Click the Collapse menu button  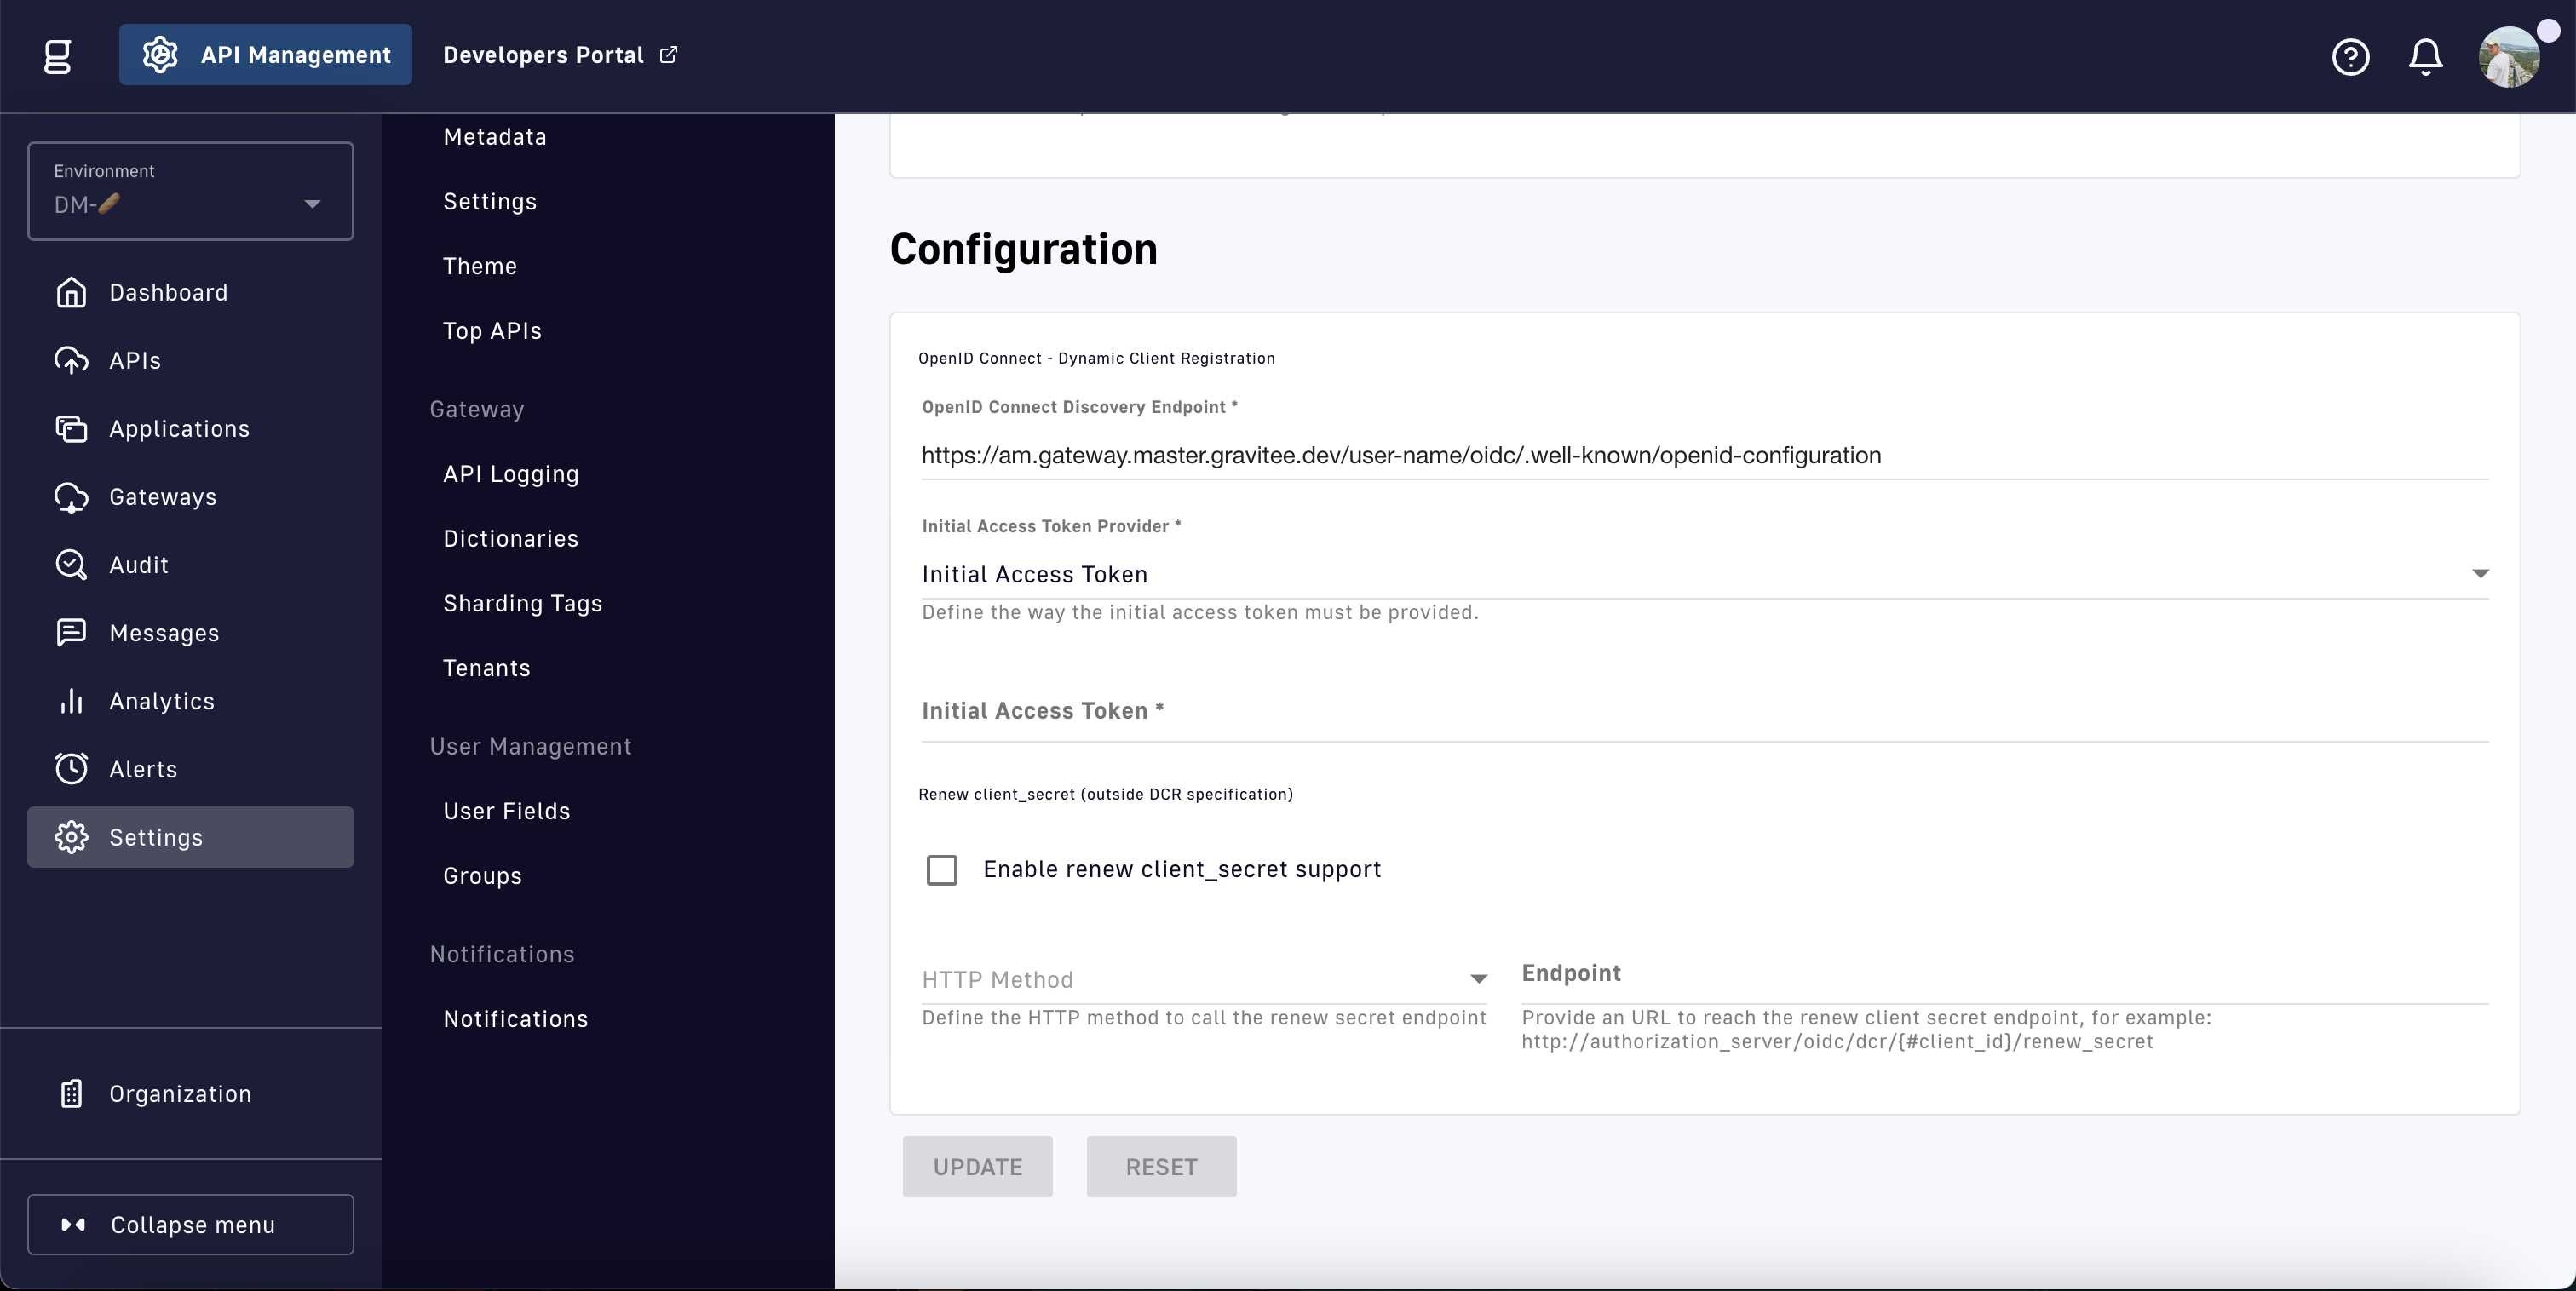click(190, 1224)
